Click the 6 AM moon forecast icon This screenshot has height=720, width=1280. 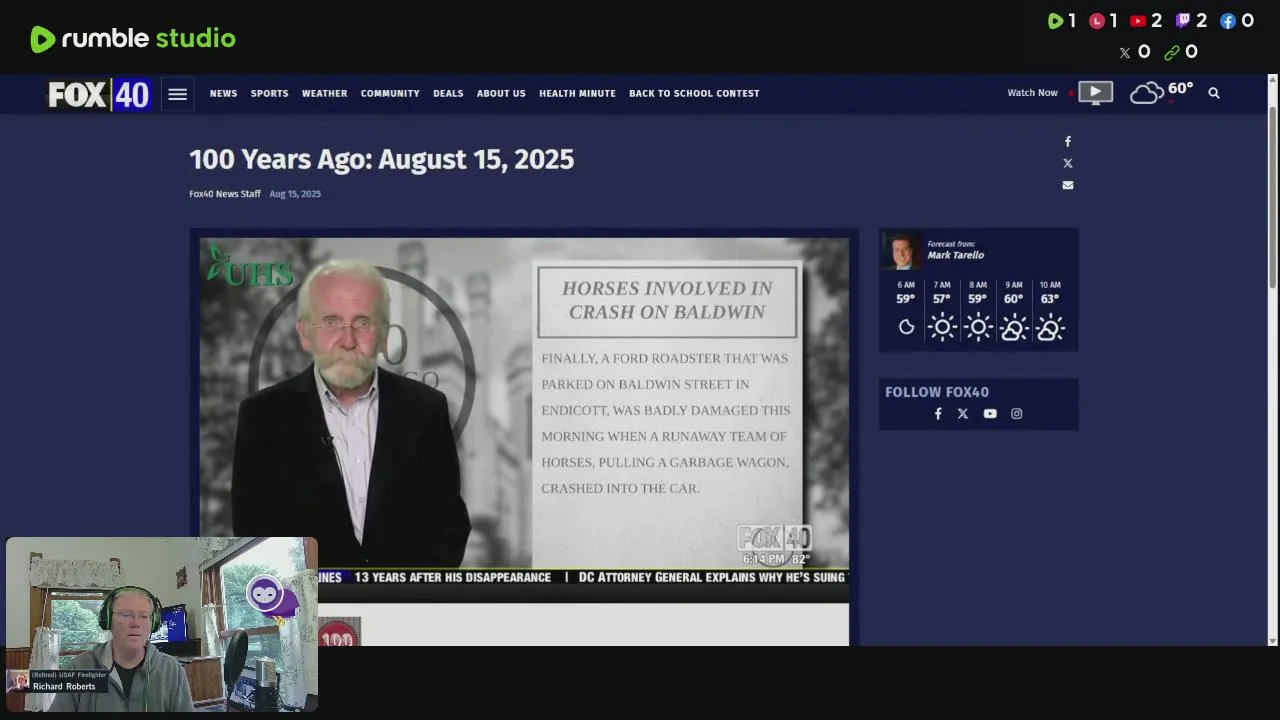pyautogui.click(x=906, y=327)
